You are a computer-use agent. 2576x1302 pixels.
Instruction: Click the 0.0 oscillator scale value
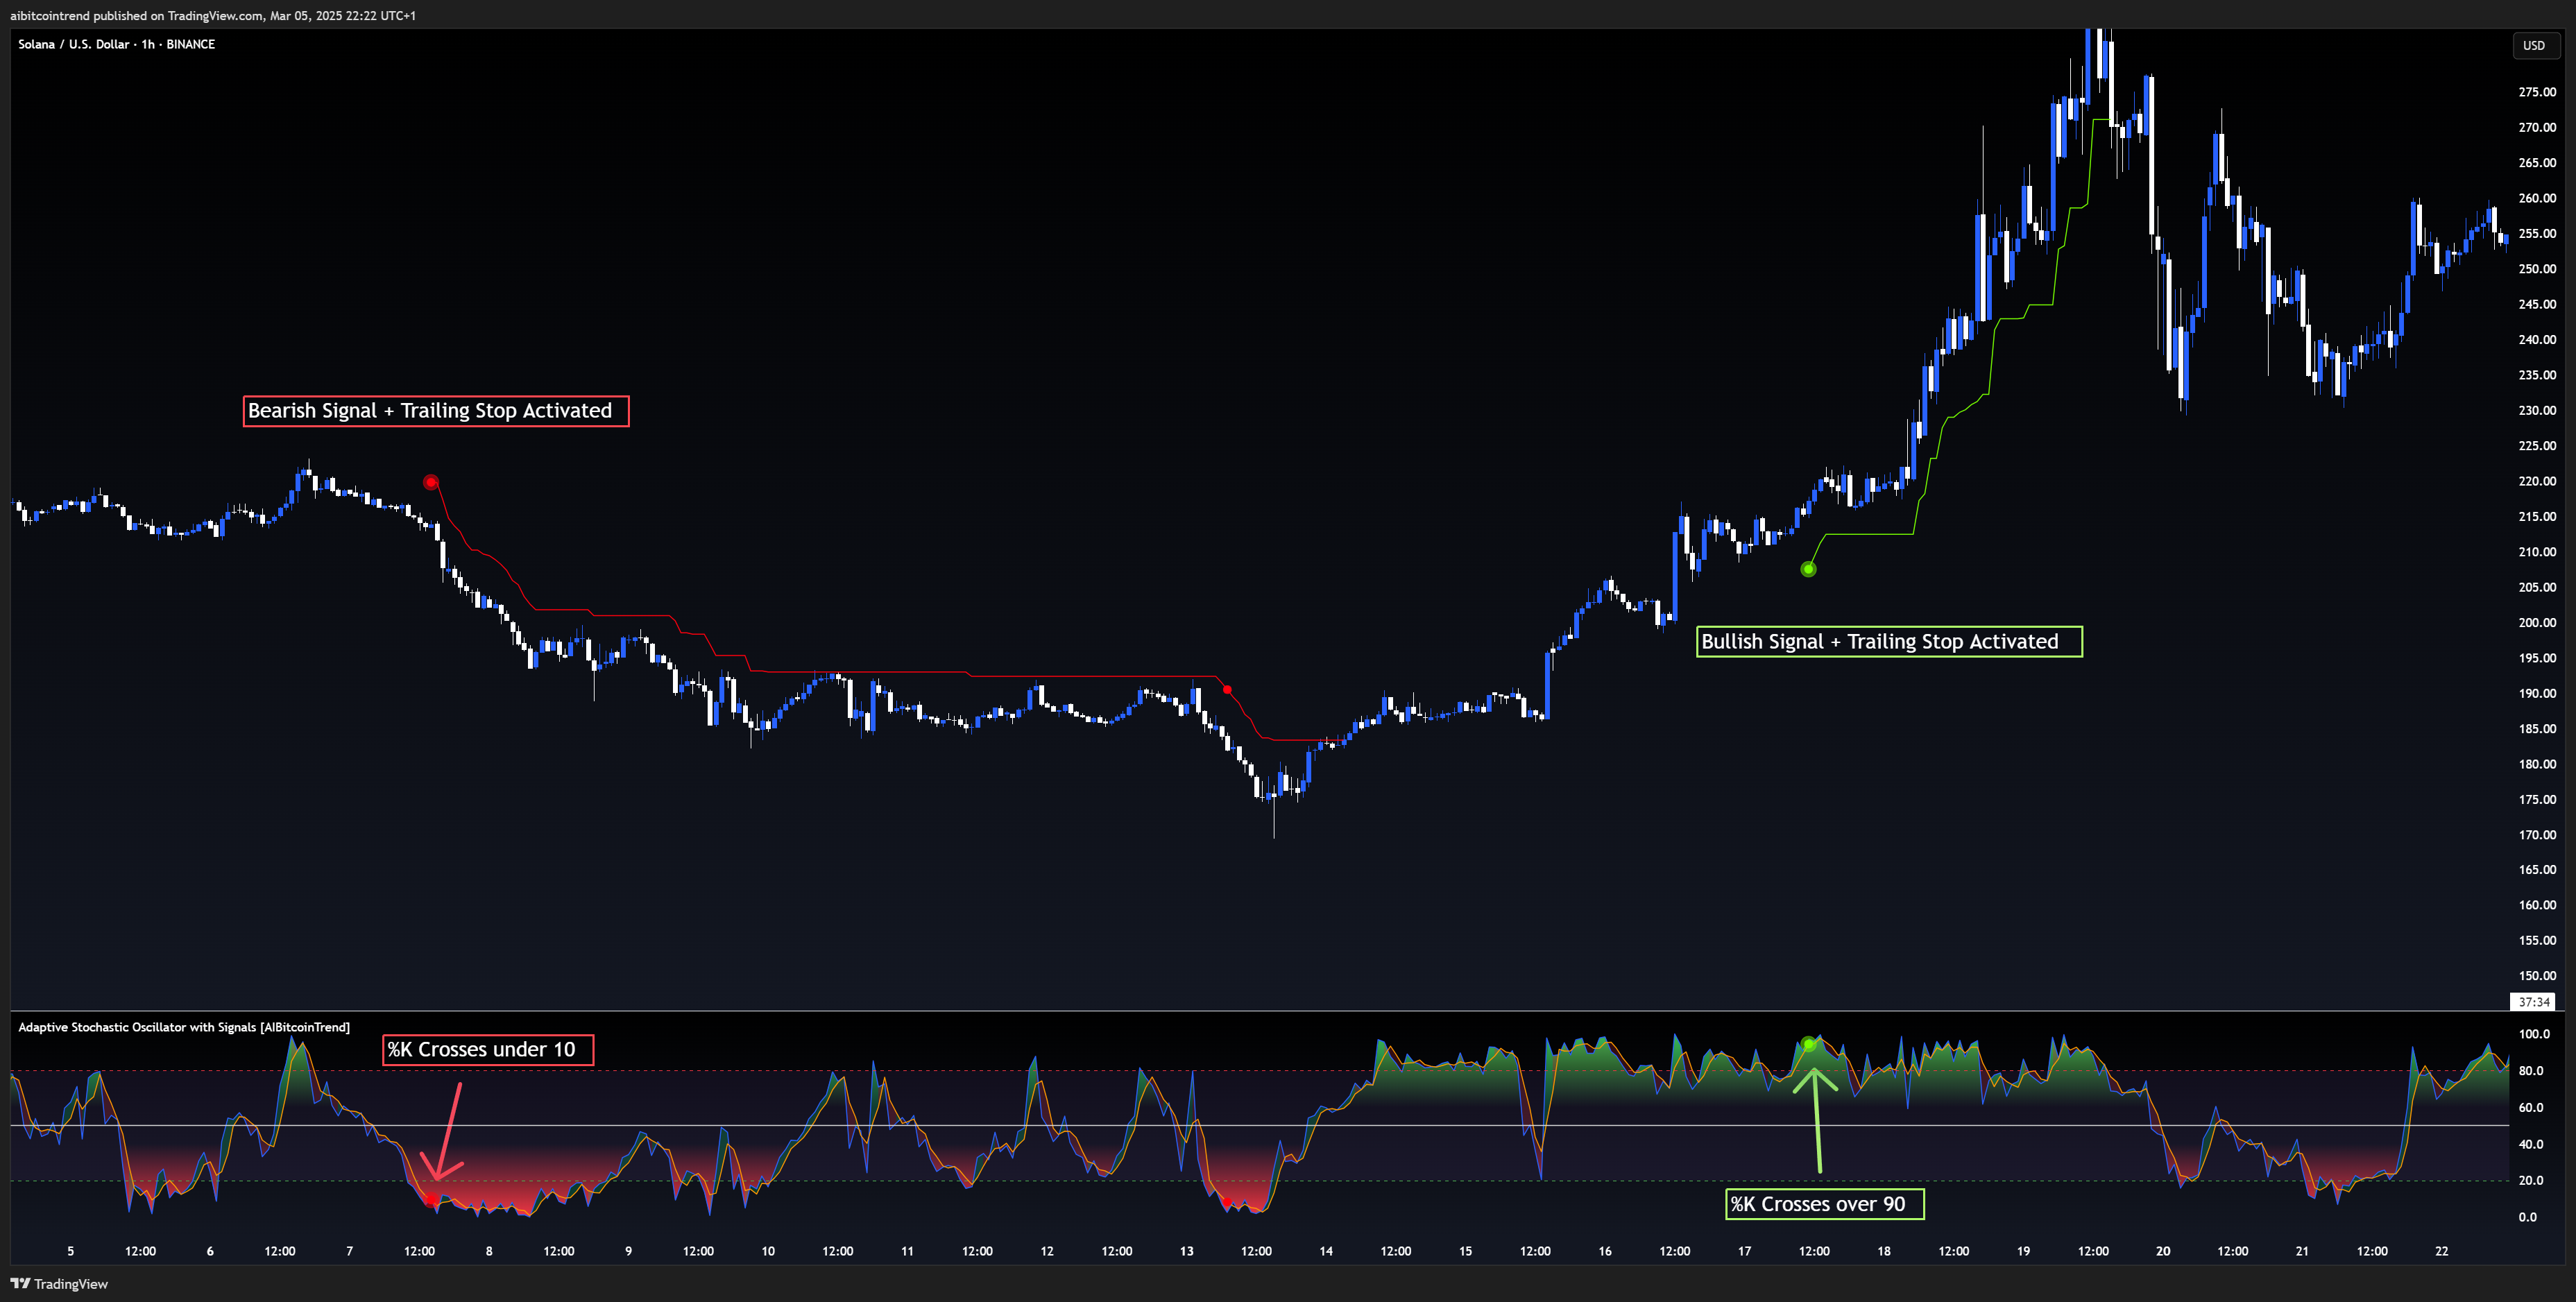[x=2528, y=1217]
